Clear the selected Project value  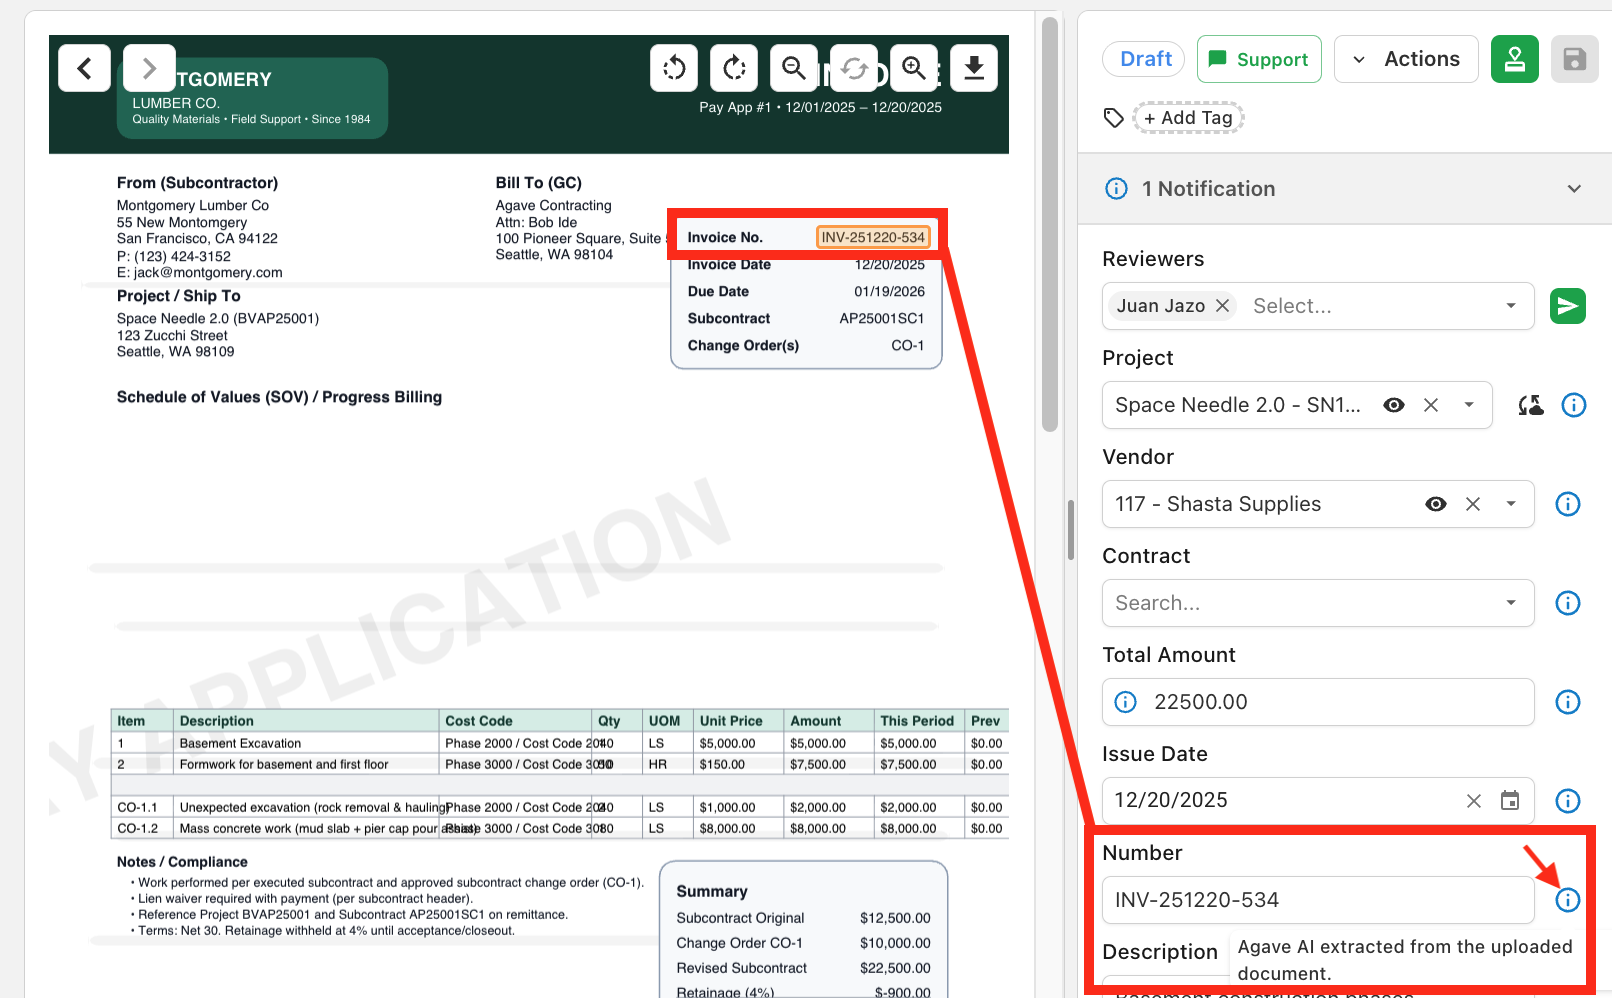tap(1431, 405)
